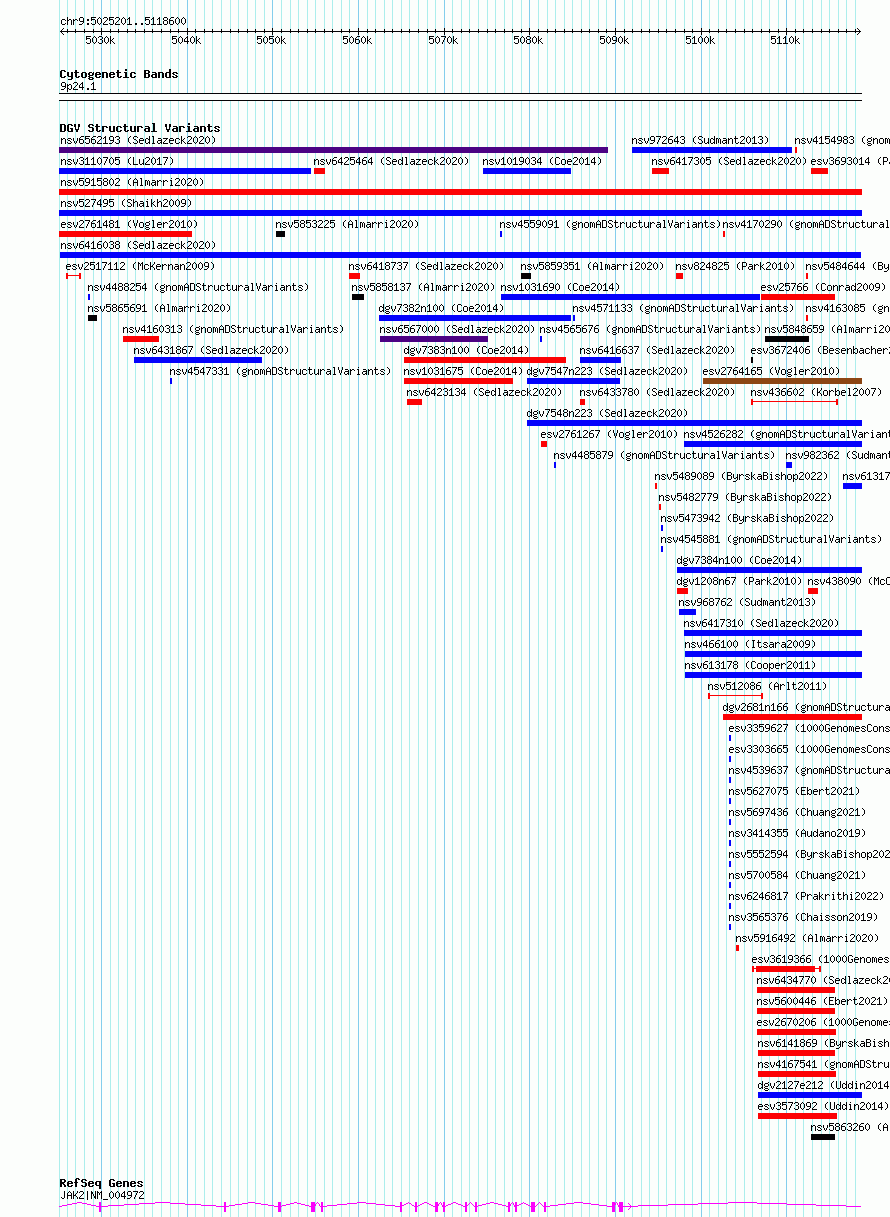Click nsv4488254 gnomAD variant label
This screenshot has height=1217, width=890.
tap(198, 287)
